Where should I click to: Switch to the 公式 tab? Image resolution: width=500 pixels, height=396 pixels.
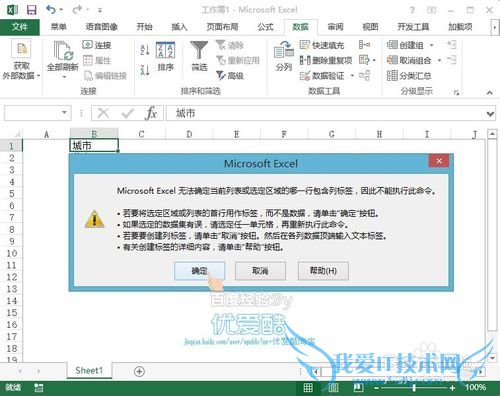265,27
